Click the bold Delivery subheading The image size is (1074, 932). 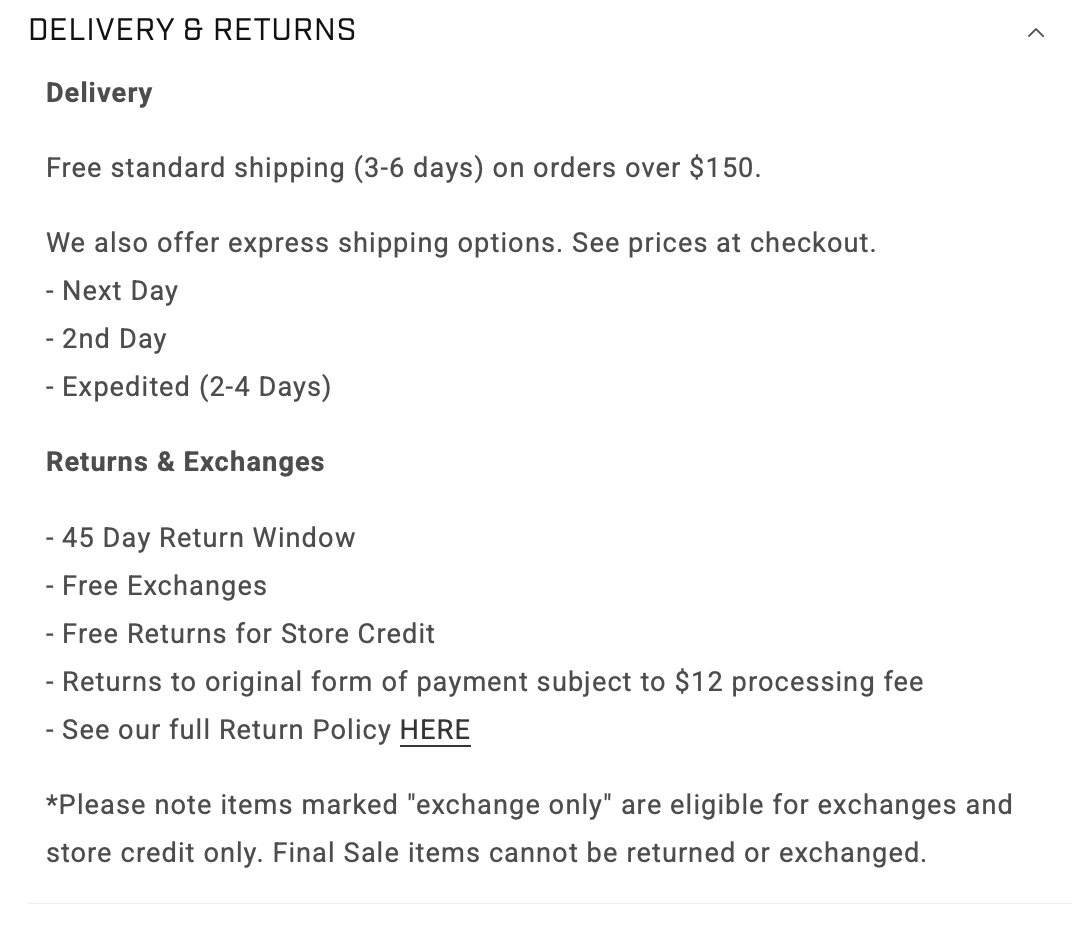99,93
